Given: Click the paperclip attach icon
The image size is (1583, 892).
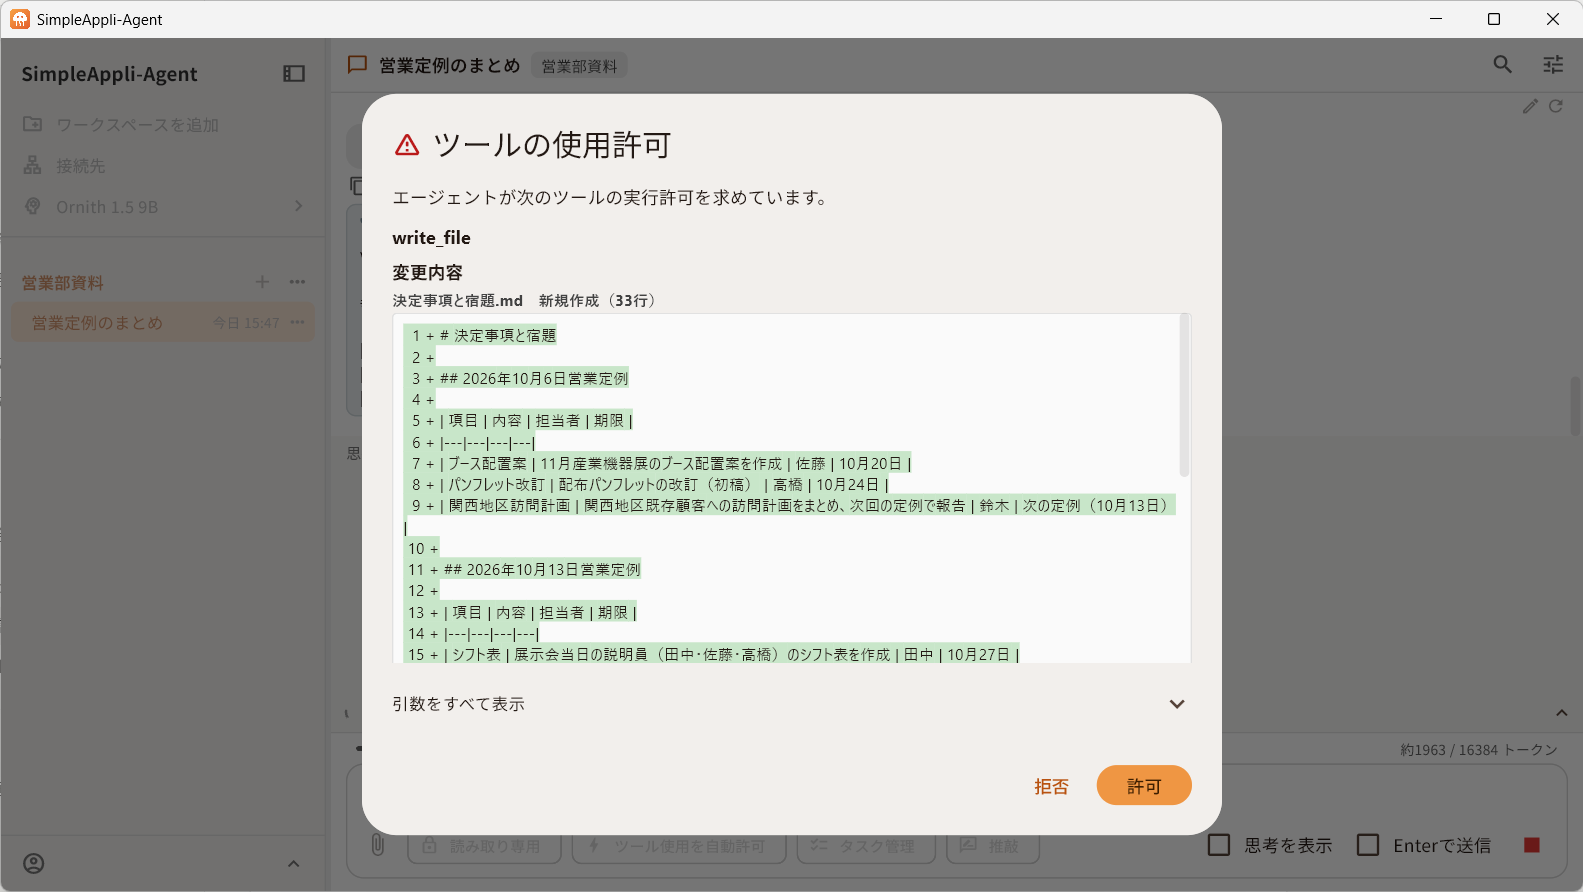Looking at the screenshot, I should [378, 845].
